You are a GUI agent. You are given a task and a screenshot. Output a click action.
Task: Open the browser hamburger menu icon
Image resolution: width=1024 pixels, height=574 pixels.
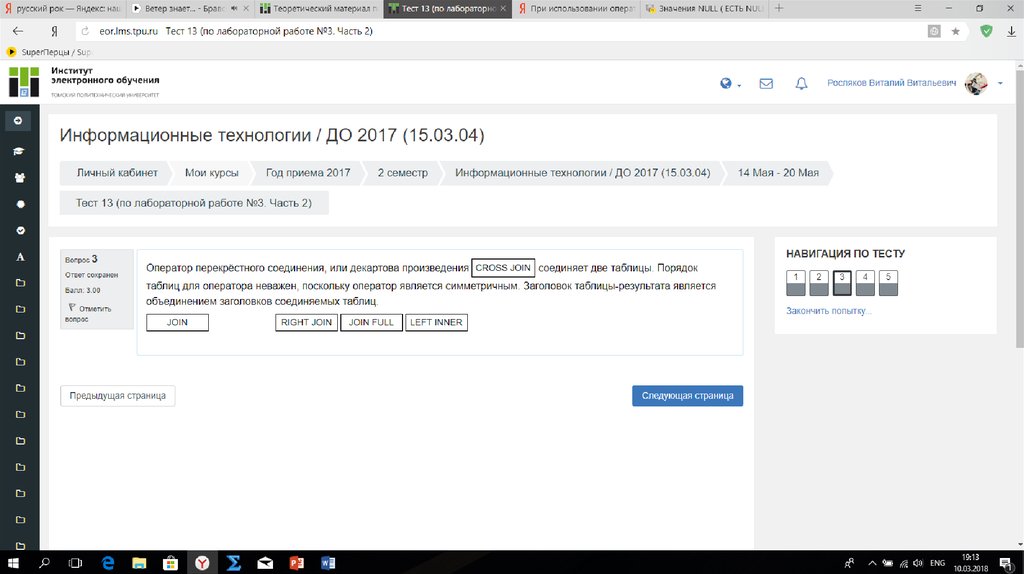coord(918,8)
